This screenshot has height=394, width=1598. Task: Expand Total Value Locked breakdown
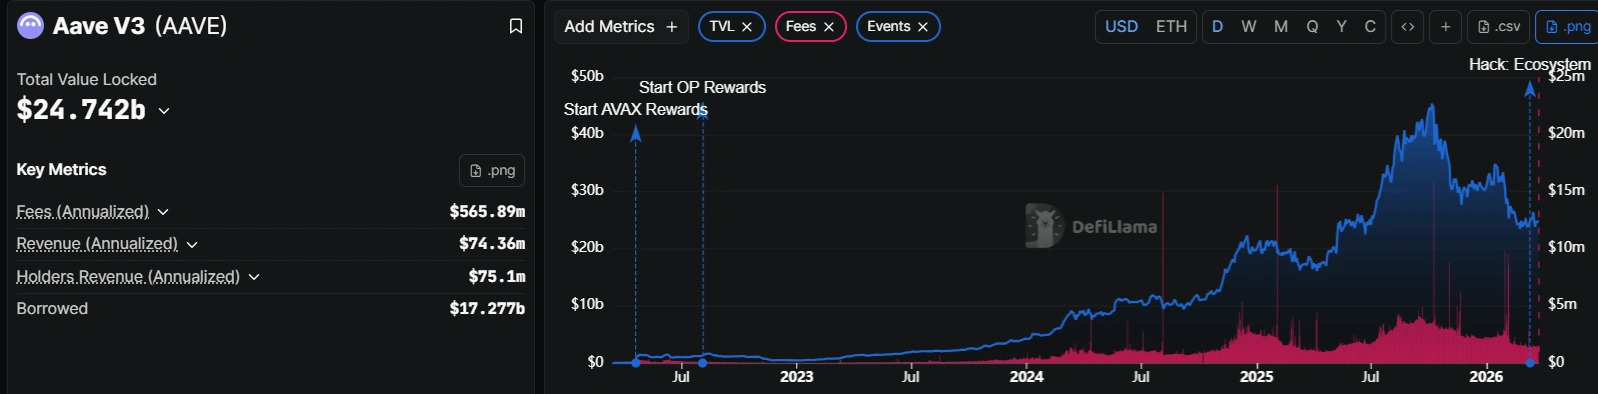point(164,111)
